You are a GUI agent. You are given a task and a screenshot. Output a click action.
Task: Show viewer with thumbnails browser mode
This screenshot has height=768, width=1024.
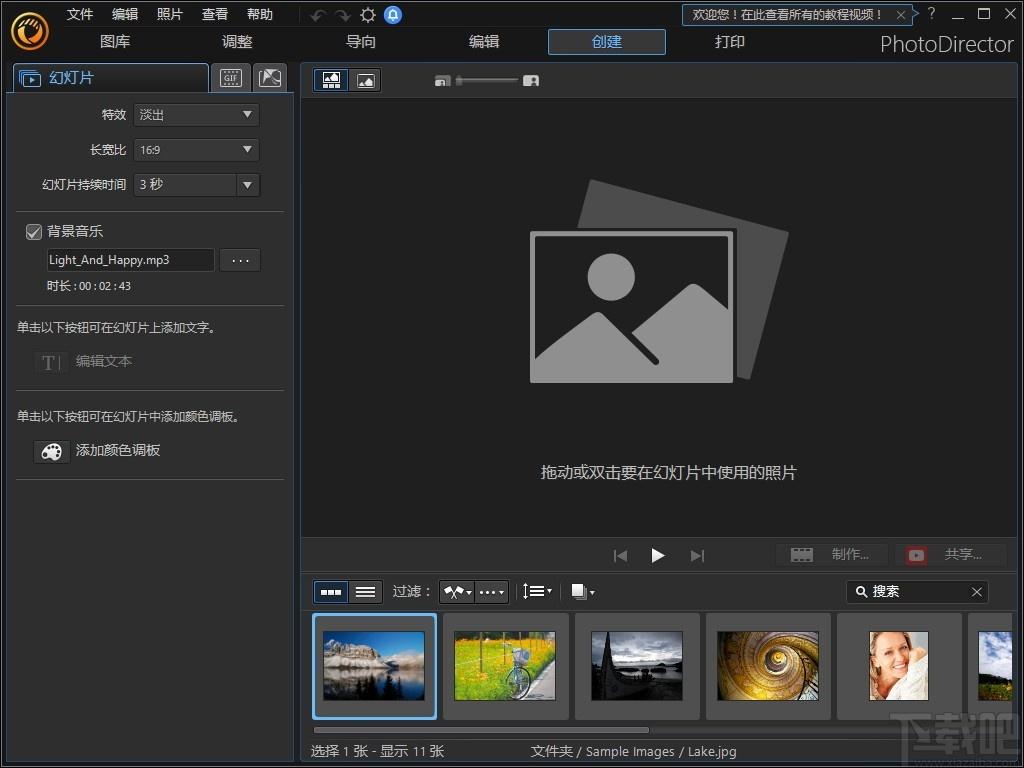point(331,80)
